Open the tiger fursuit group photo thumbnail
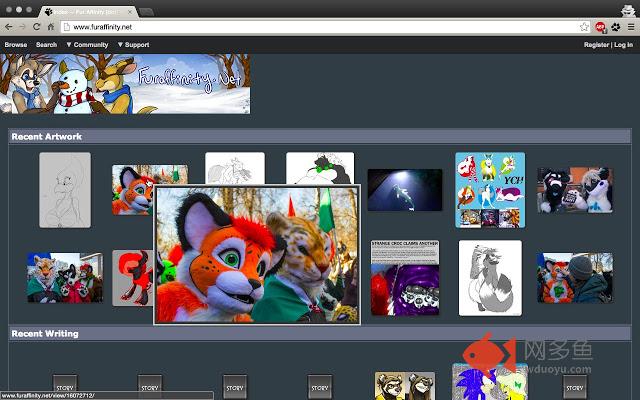The height and width of the screenshot is (400, 640). coord(65,278)
